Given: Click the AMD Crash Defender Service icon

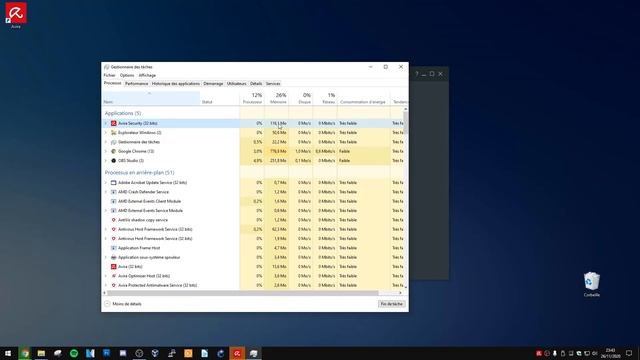Looking at the screenshot, I should 113,192.
